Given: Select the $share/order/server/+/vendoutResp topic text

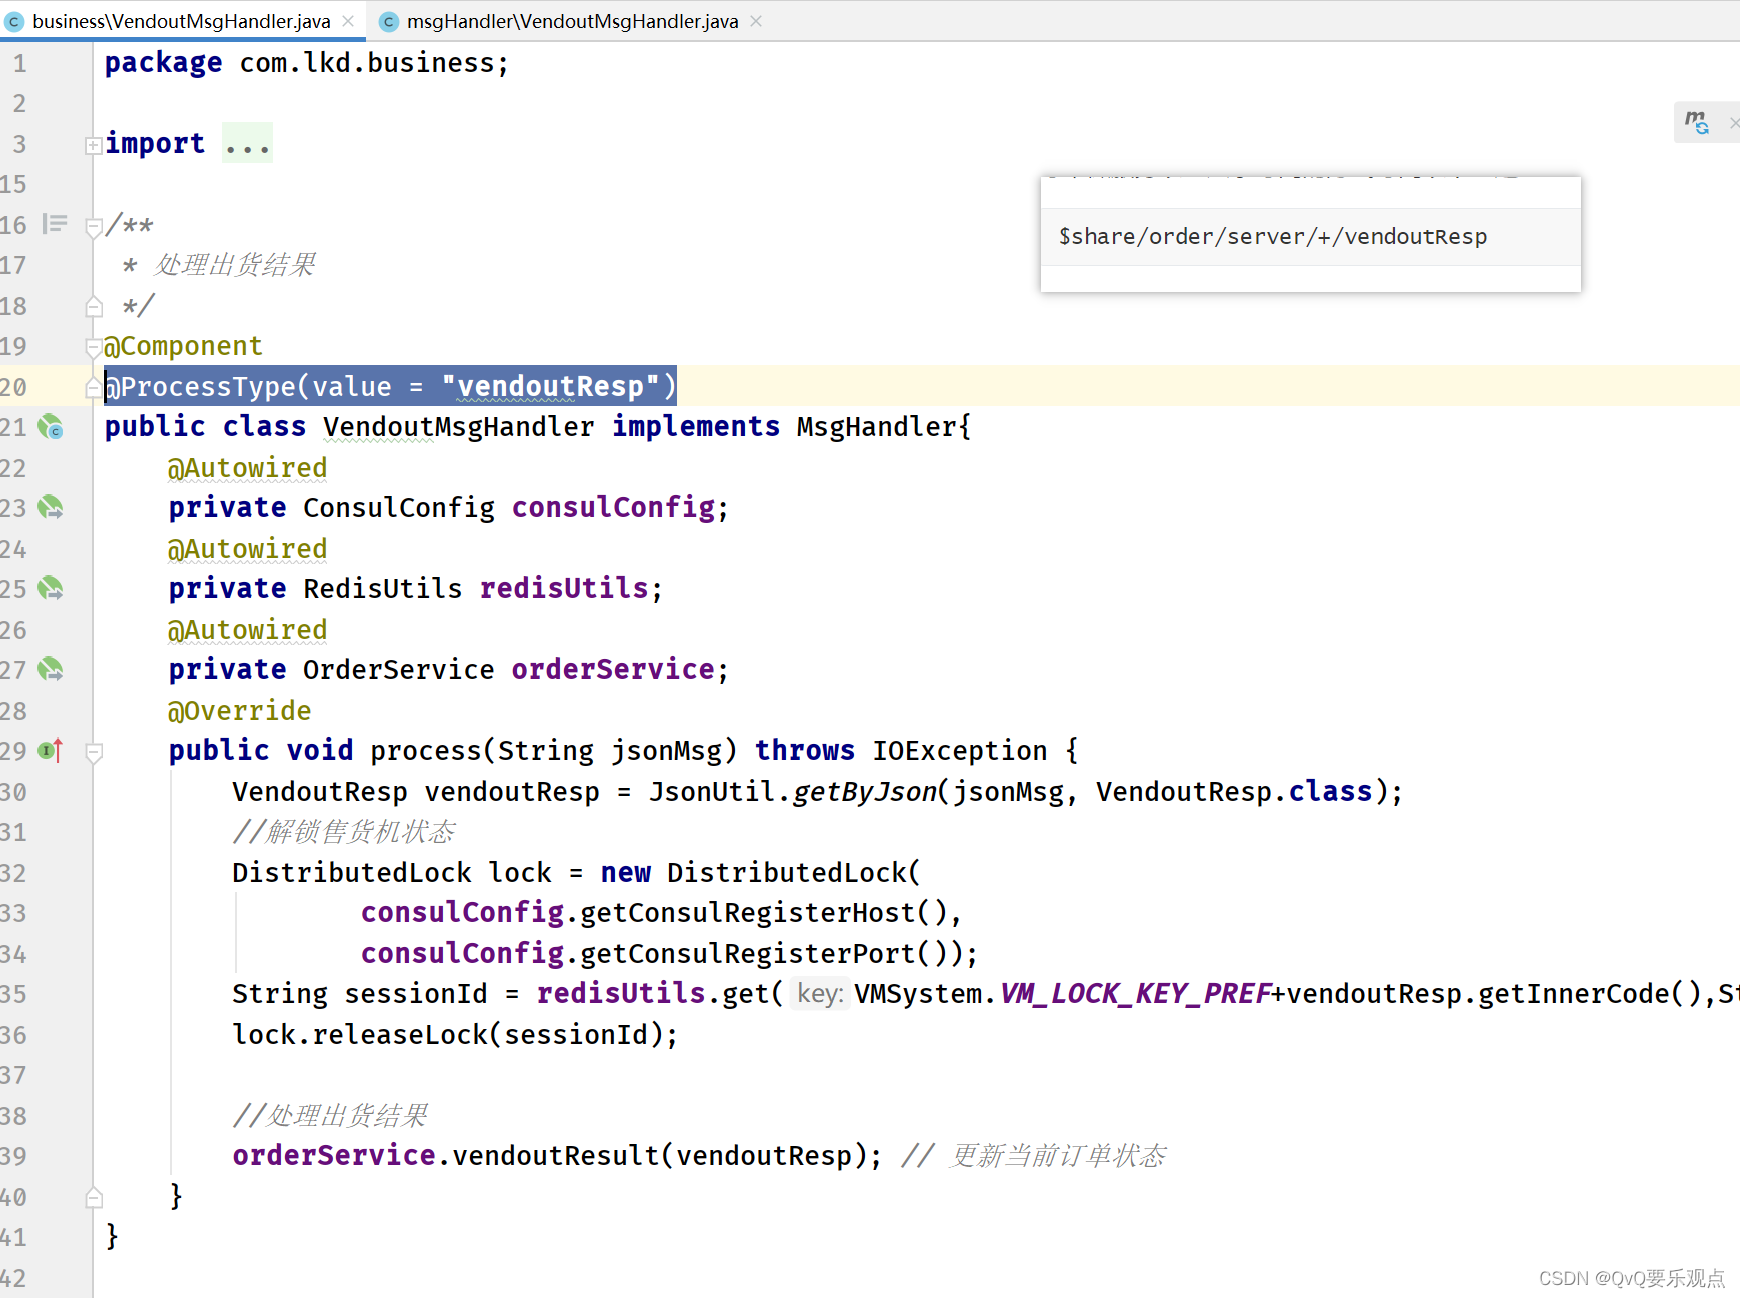Looking at the screenshot, I should (1273, 237).
